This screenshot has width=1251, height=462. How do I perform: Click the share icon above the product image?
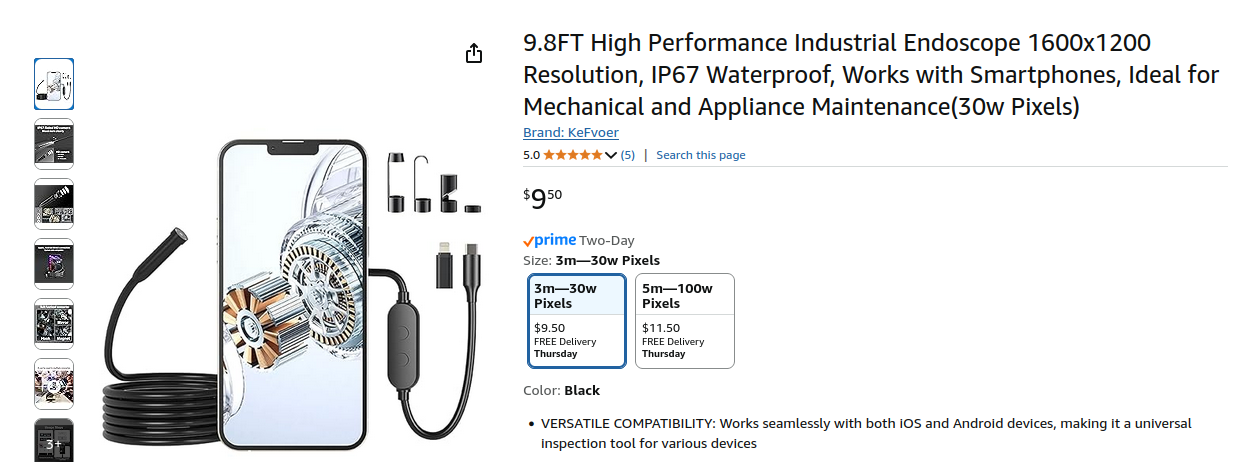pos(474,53)
